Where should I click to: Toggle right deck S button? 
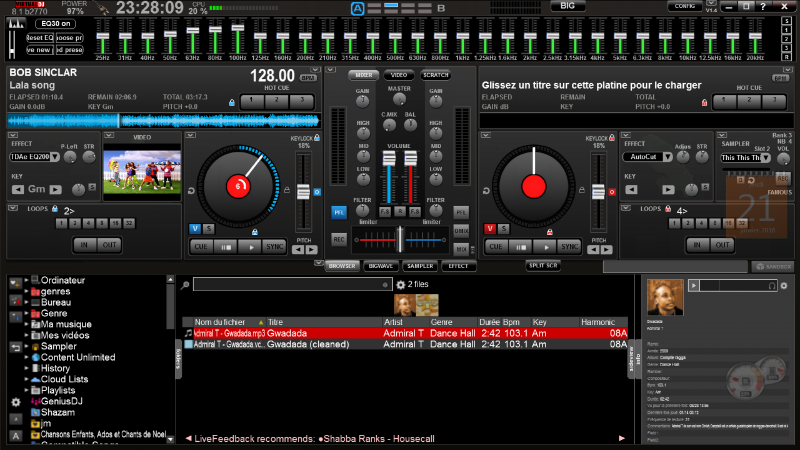click(503, 229)
